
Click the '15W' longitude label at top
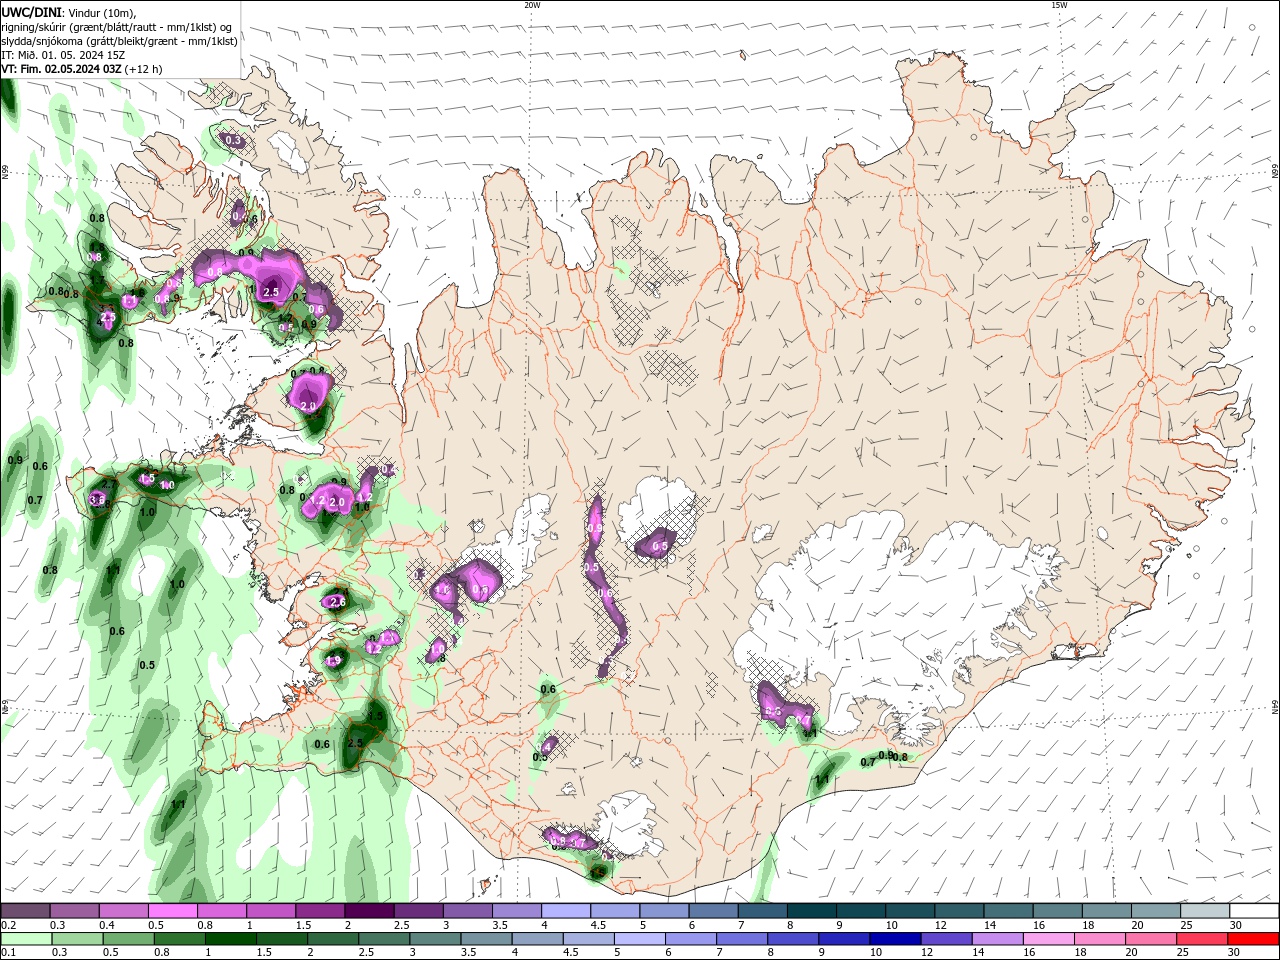tap(1058, 5)
